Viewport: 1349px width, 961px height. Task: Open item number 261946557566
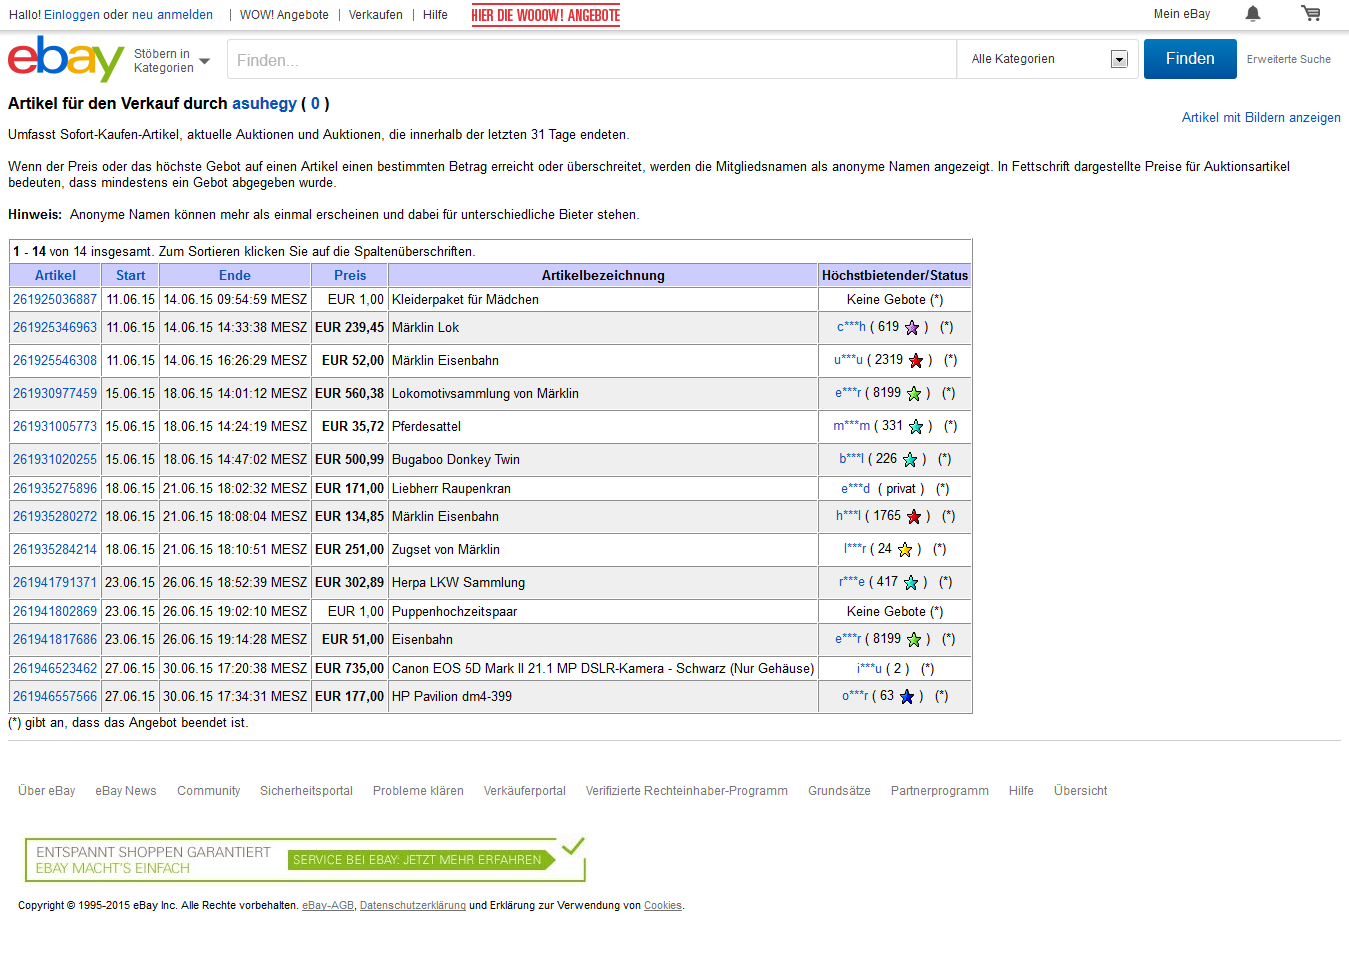55,696
